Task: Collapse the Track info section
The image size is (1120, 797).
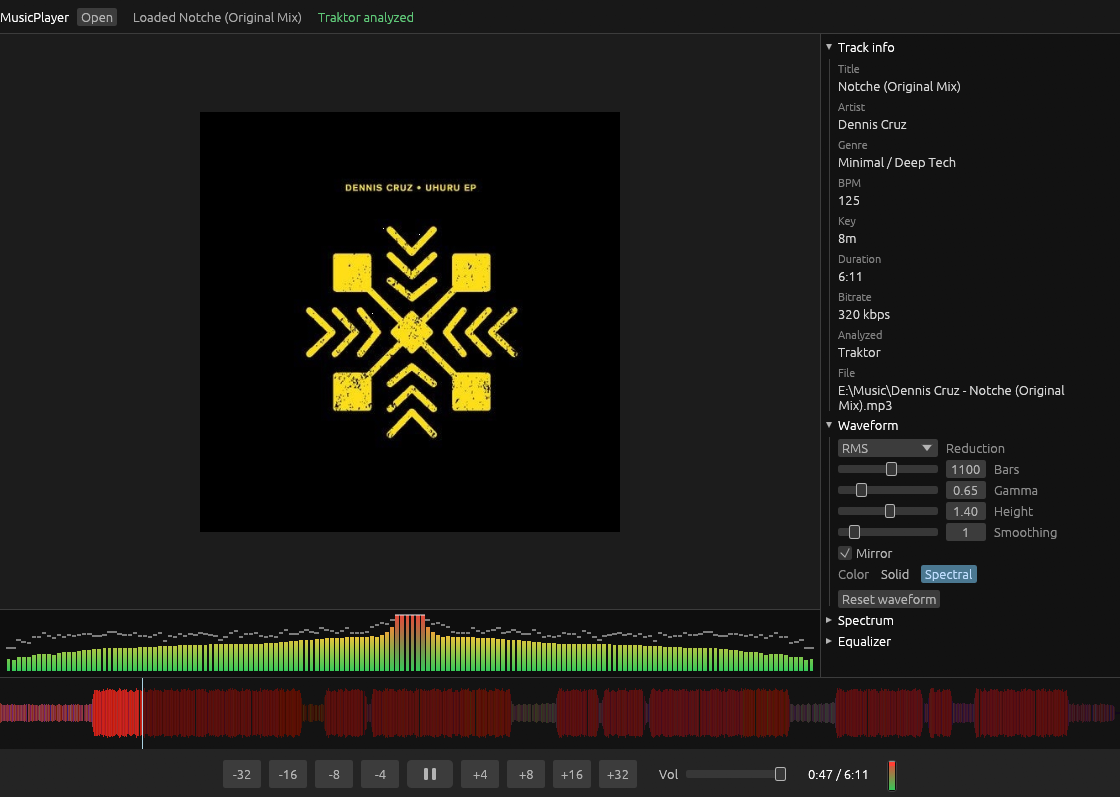Action: [829, 47]
